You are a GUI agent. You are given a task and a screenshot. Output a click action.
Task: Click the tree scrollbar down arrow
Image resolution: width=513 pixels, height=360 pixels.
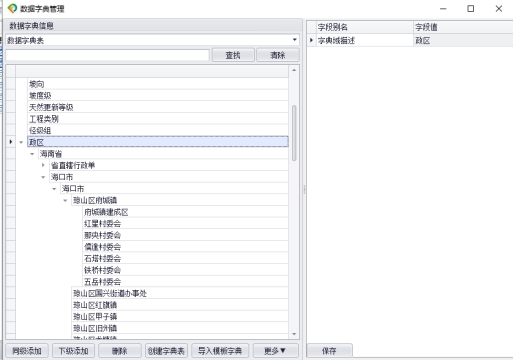click(x=294, y=334)
